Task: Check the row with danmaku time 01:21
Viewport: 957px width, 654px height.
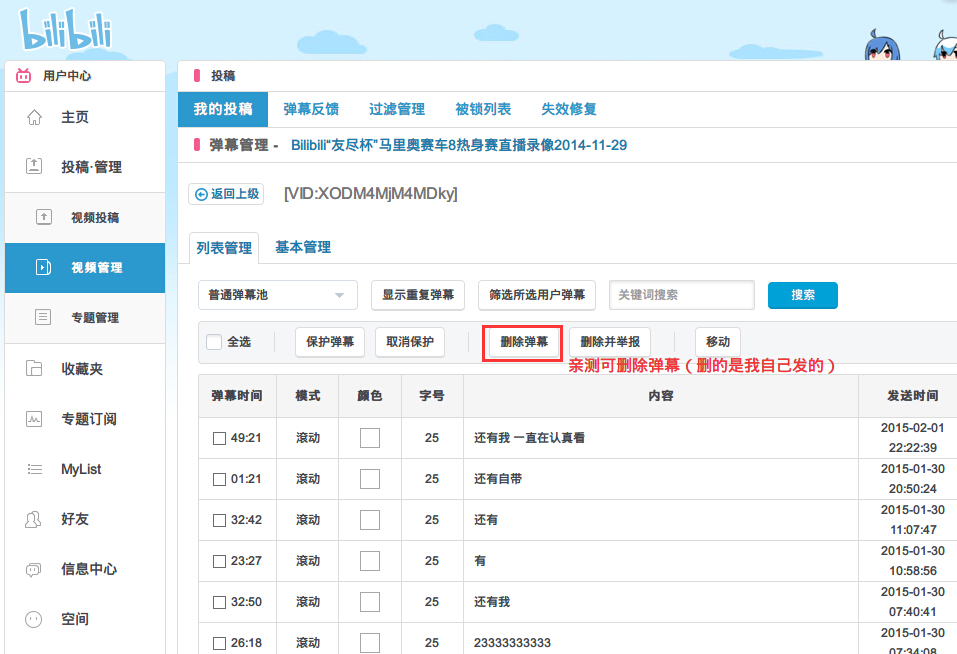Action: click(219, 480)
